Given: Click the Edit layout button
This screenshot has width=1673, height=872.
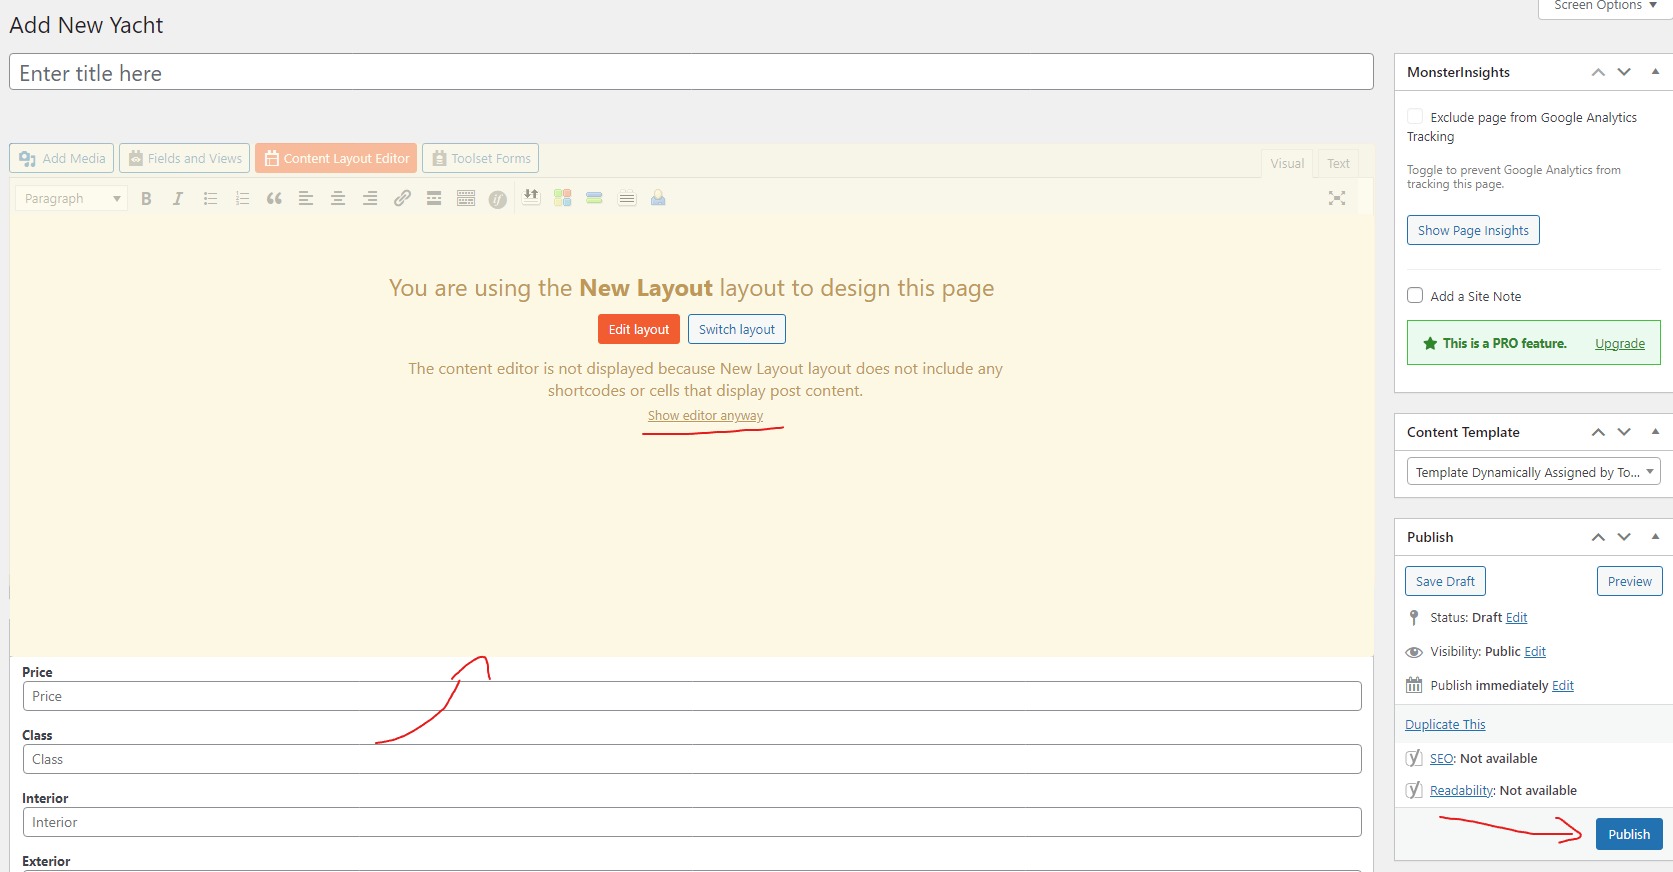Looking at the screenshot, I should point(639,329).
